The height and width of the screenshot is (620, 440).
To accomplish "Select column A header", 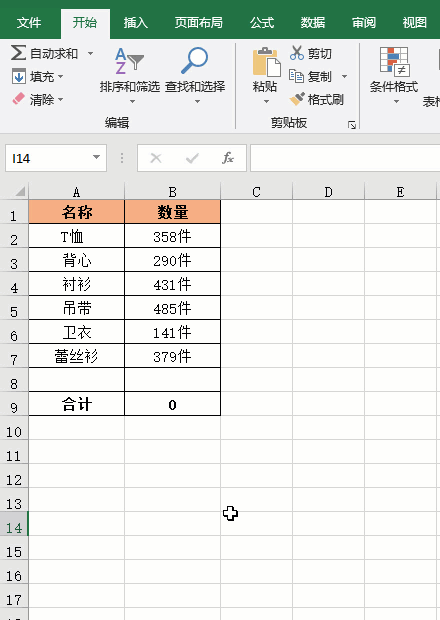I will pyautogui.click(x=76, y=192).
